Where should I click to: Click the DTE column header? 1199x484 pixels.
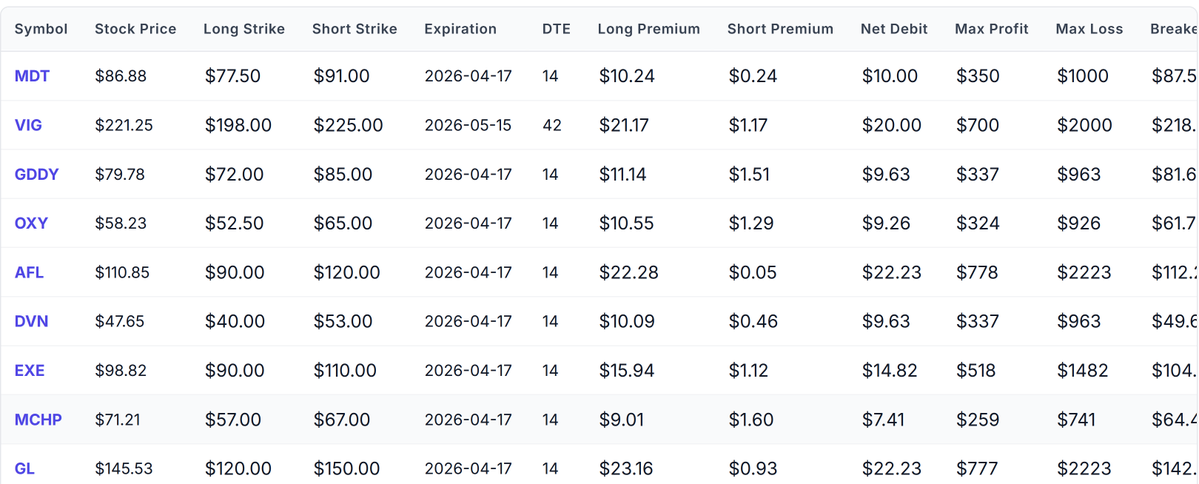(x=556, y=29)
